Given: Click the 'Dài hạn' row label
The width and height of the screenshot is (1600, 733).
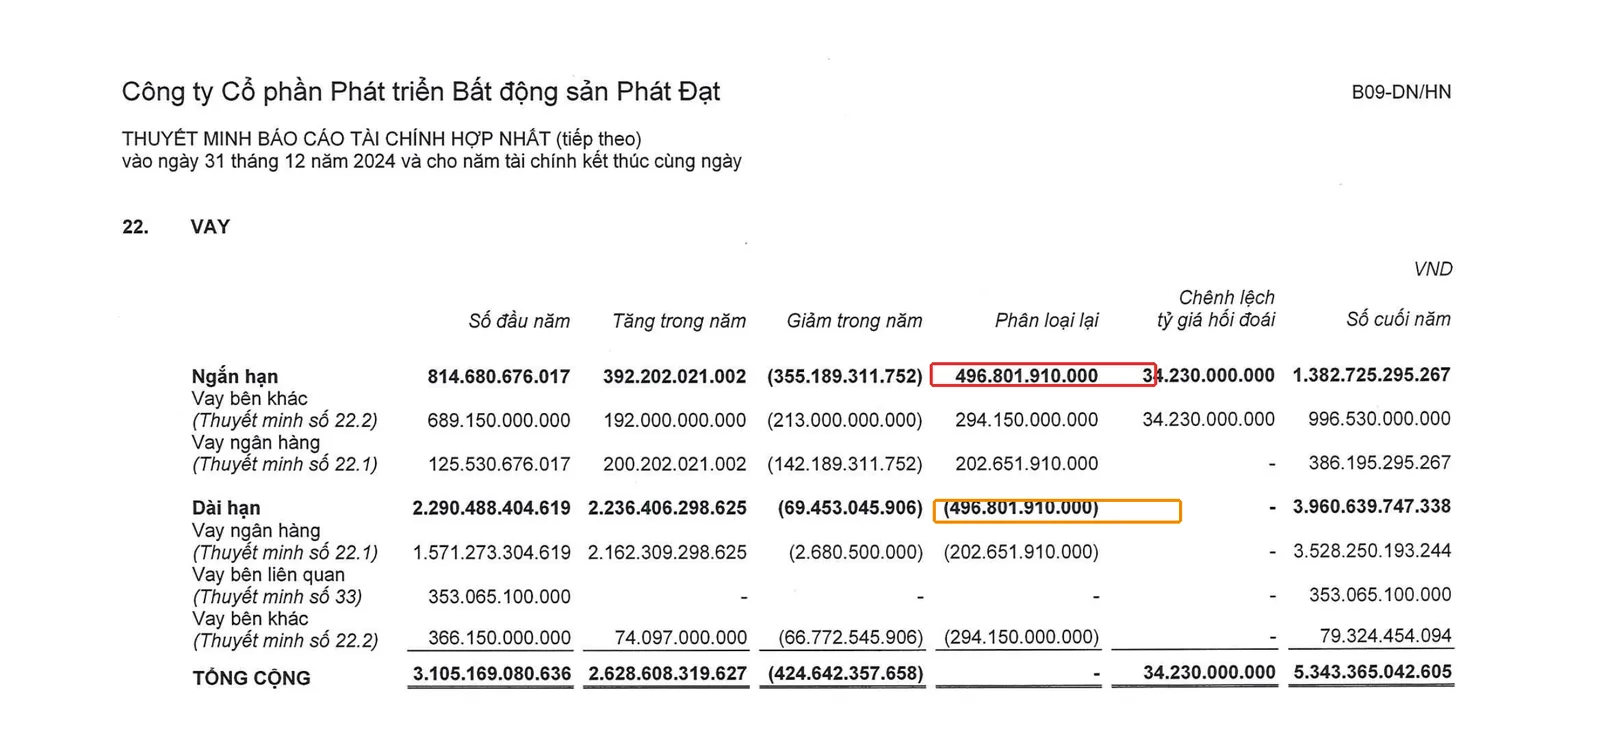Looking at the screenshot, I should click(226, 508).
